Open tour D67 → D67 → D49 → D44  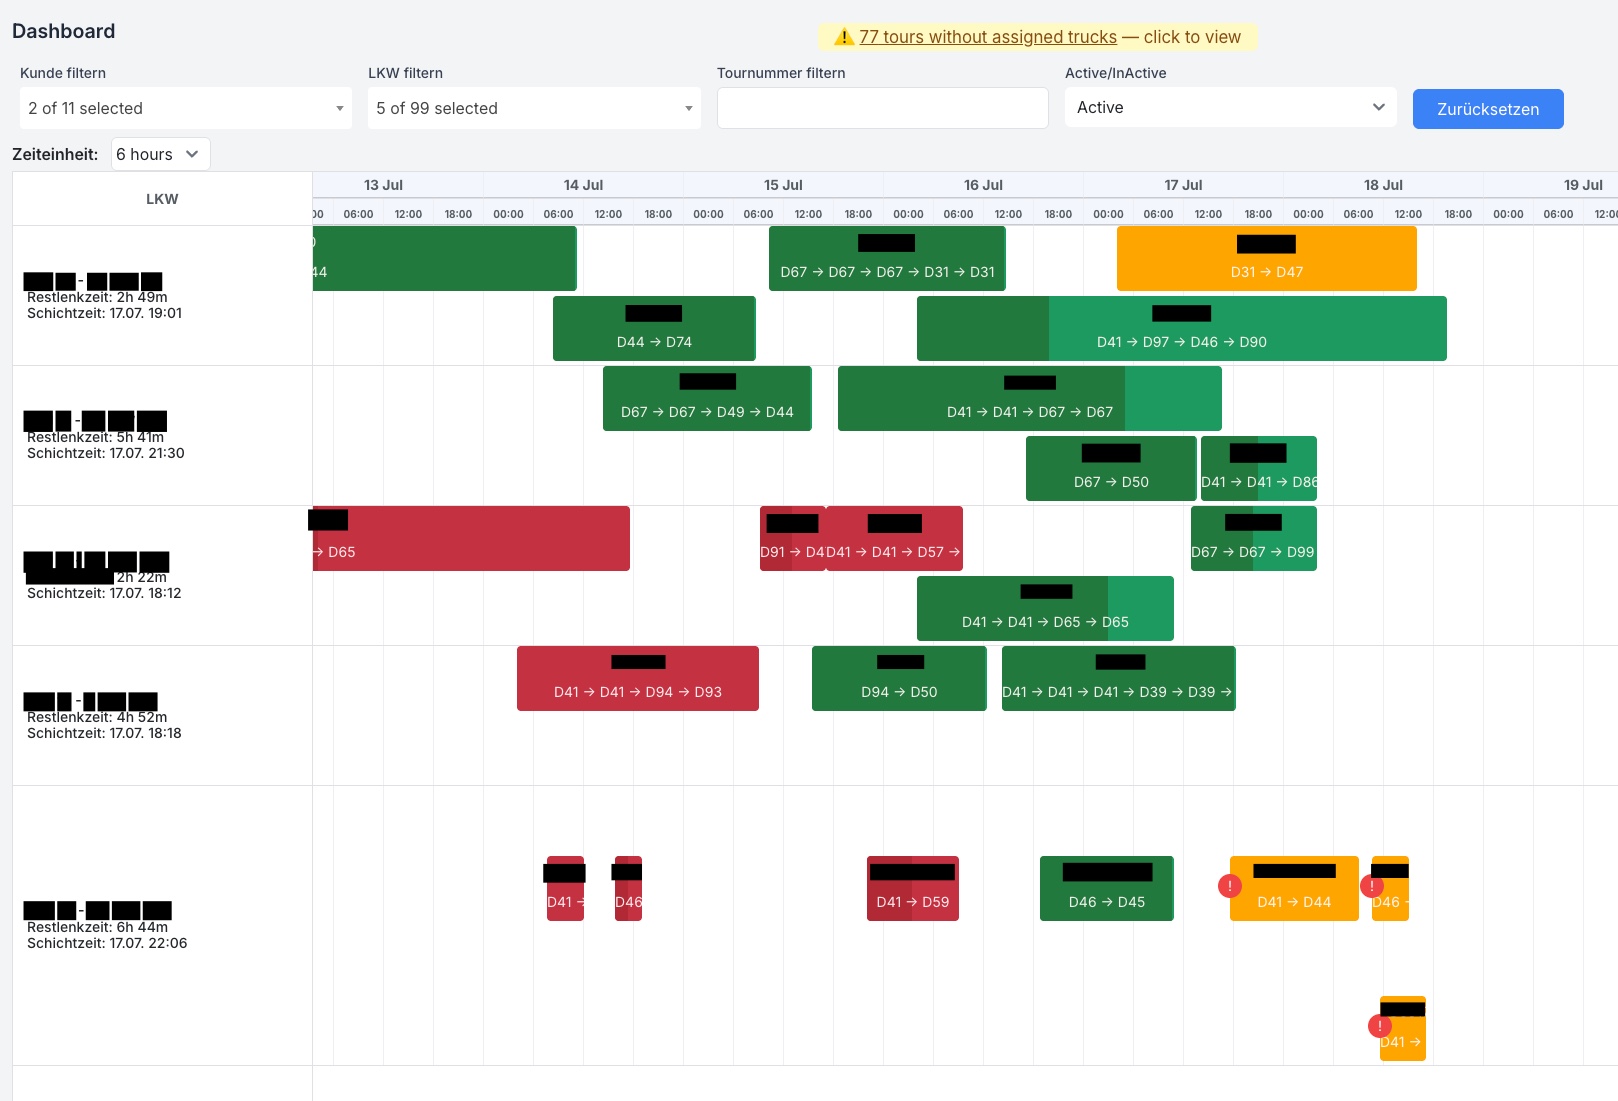tap(707, 398)
